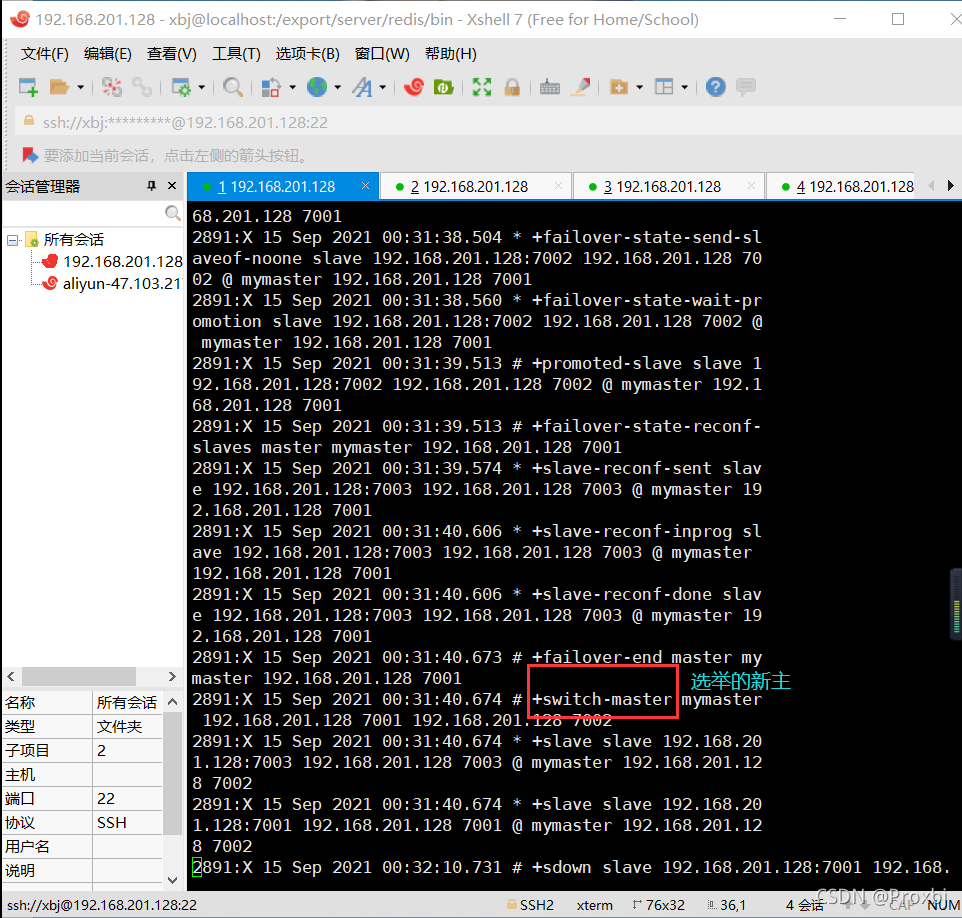Click the New Session toolbar icon
The height and width of the screenshot is (918, 962).
click(28, 87)
